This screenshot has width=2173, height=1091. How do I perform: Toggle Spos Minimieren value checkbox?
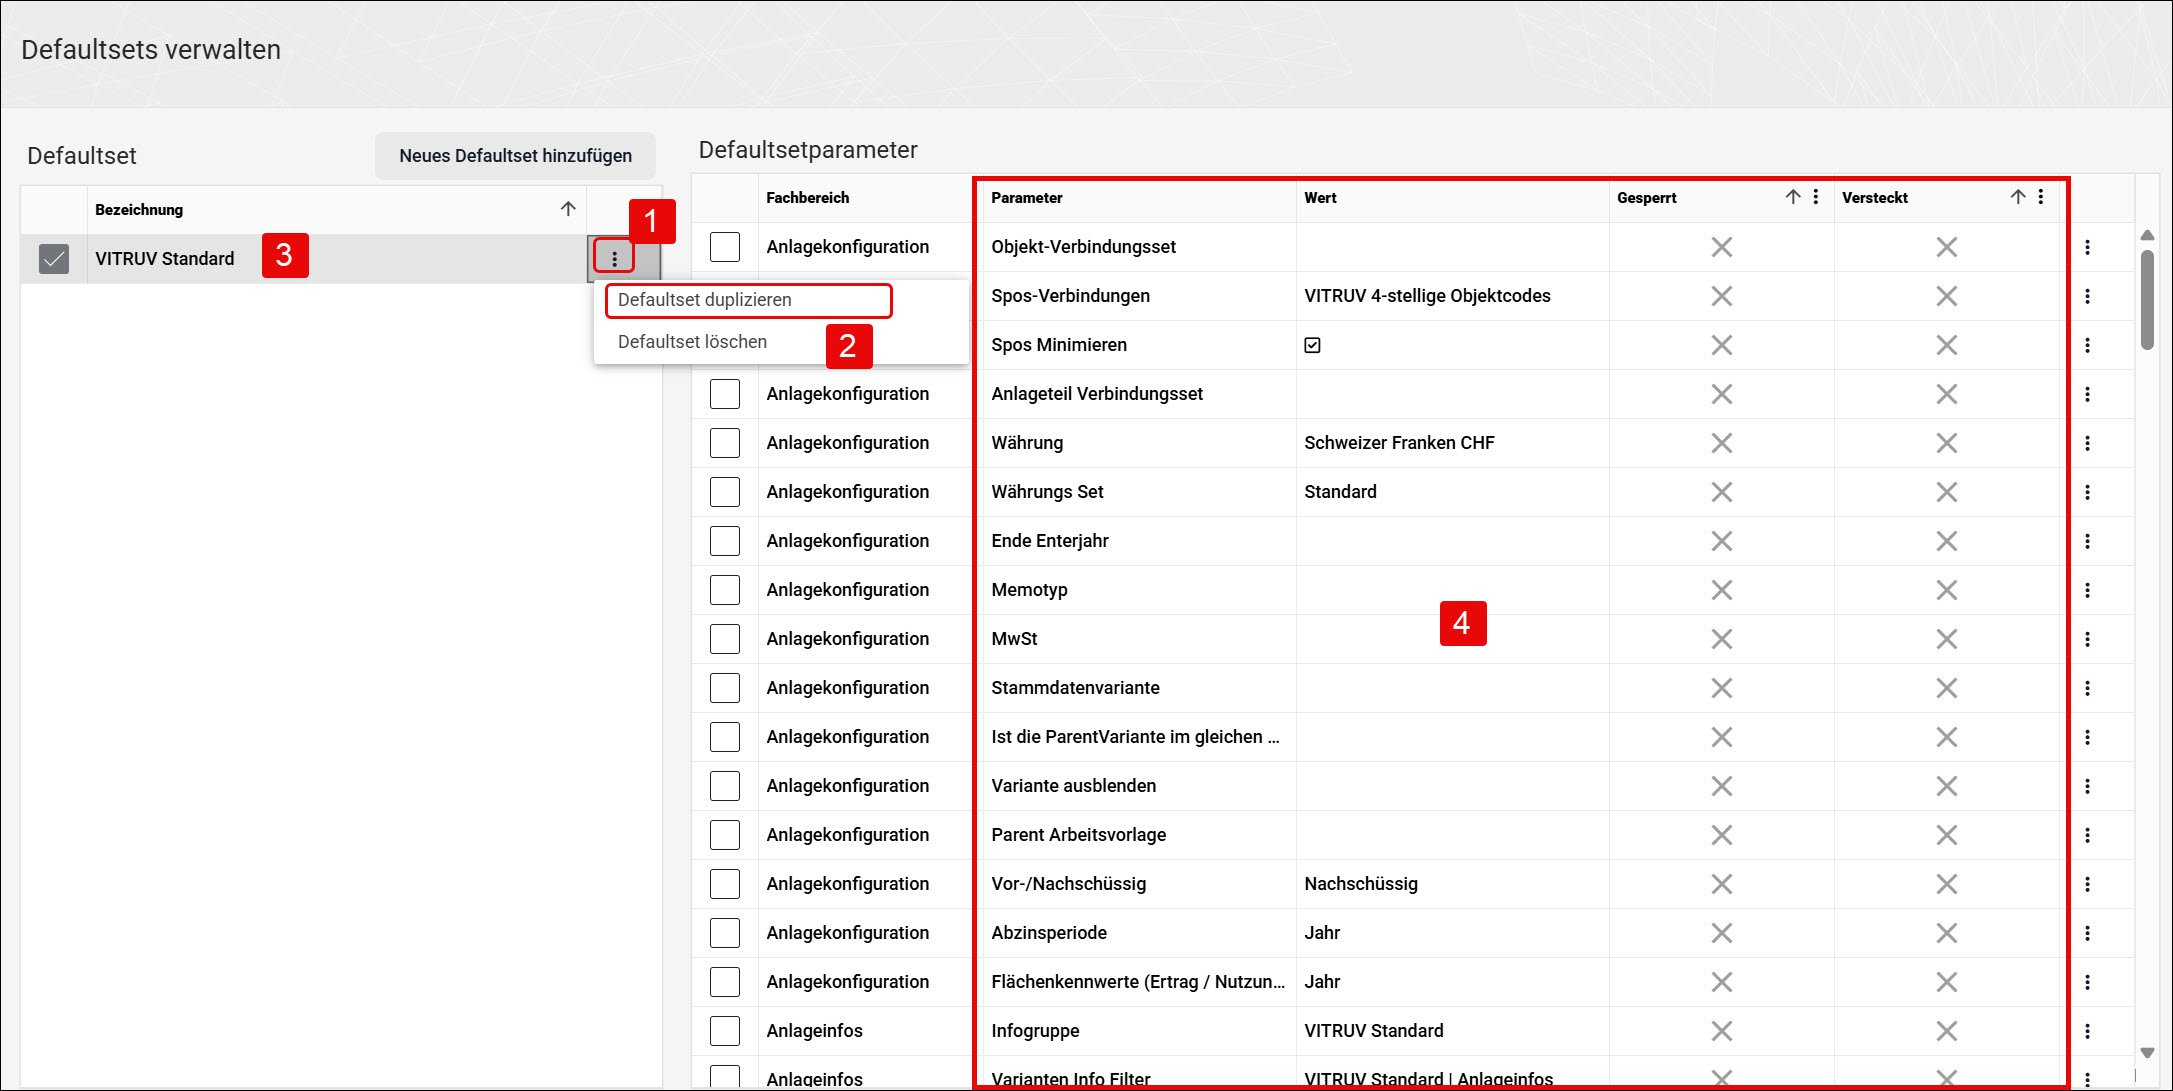pos(1312,345)
